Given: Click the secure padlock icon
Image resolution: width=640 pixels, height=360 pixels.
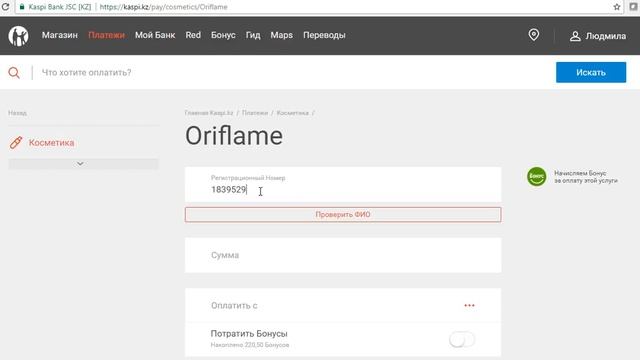Looking at the screenshot, I should coord(22,7).
